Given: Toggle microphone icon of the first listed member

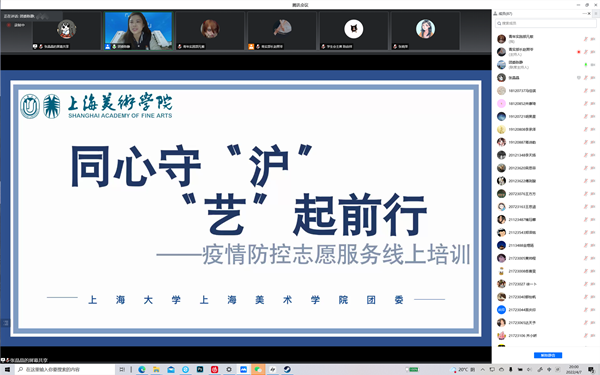Looking at the screenshot, I should tap(585, 39).
